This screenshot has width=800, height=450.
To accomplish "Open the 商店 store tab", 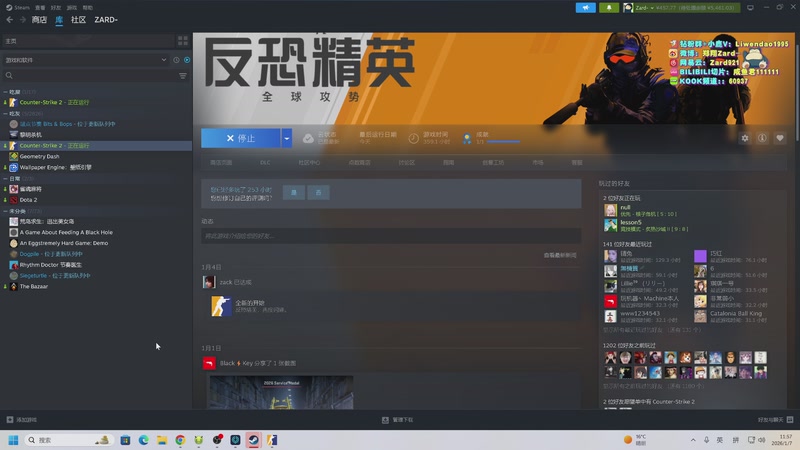I will [39, 19].
